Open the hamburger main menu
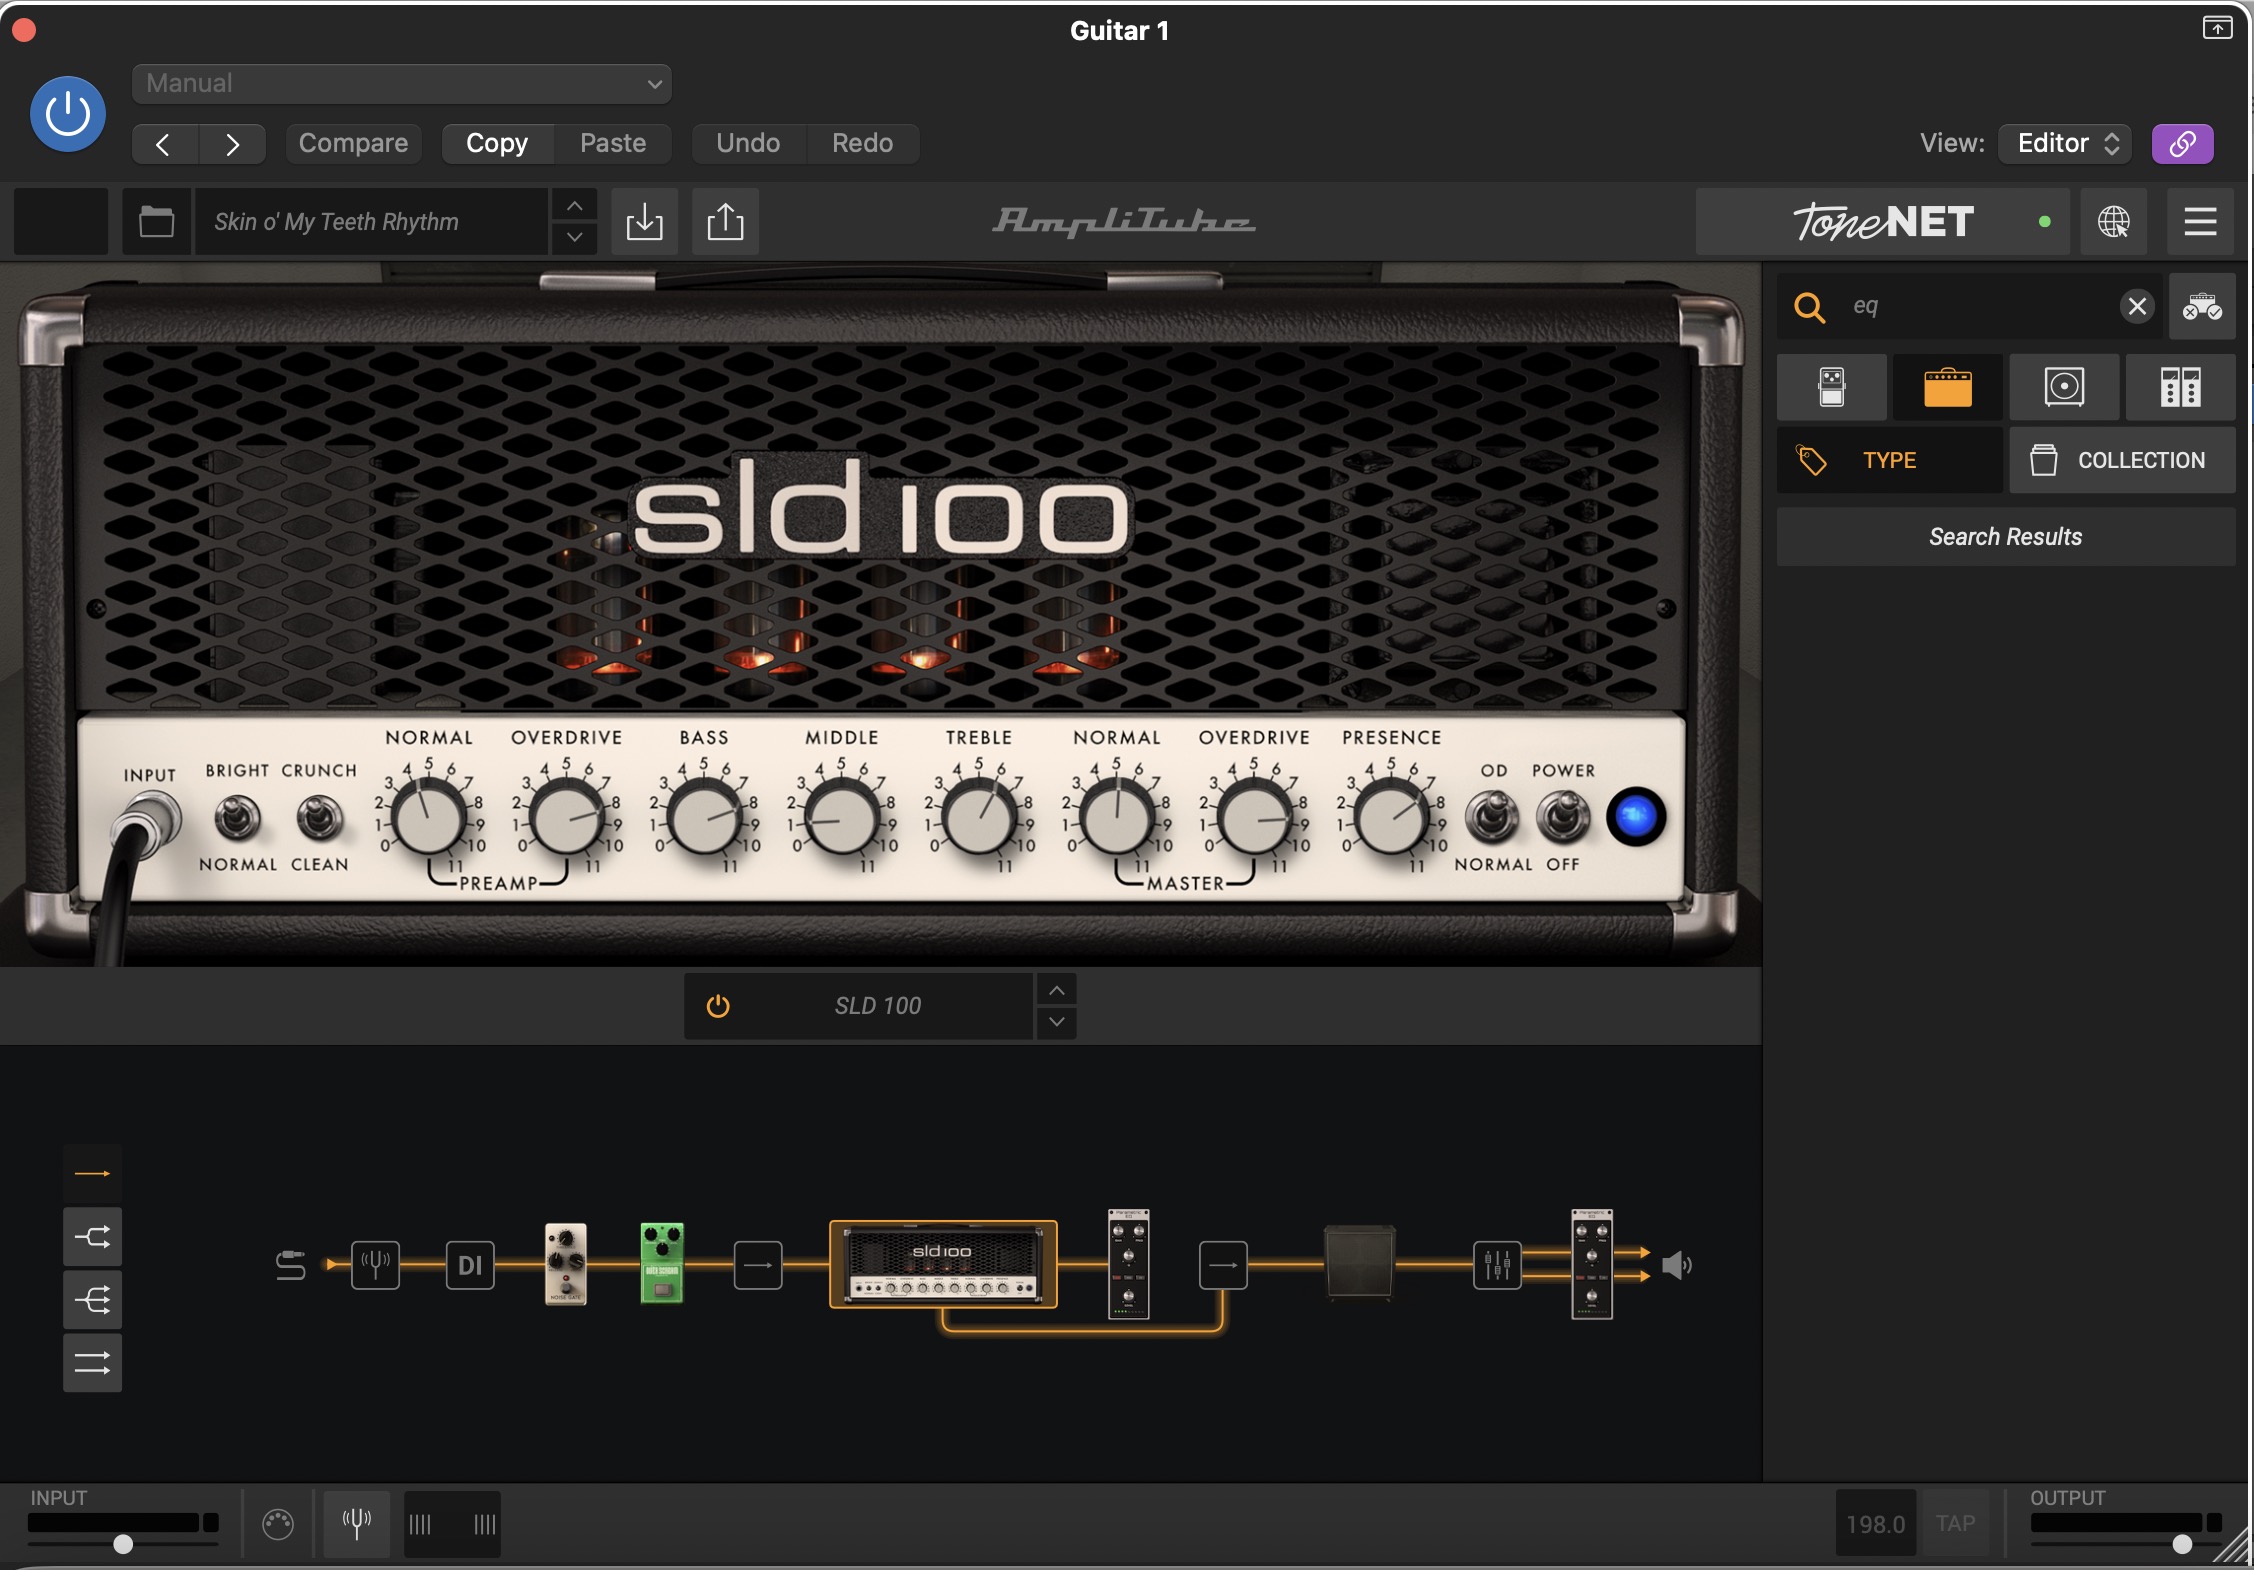The image size is (2254, 1570). [x=2200, y=221]
